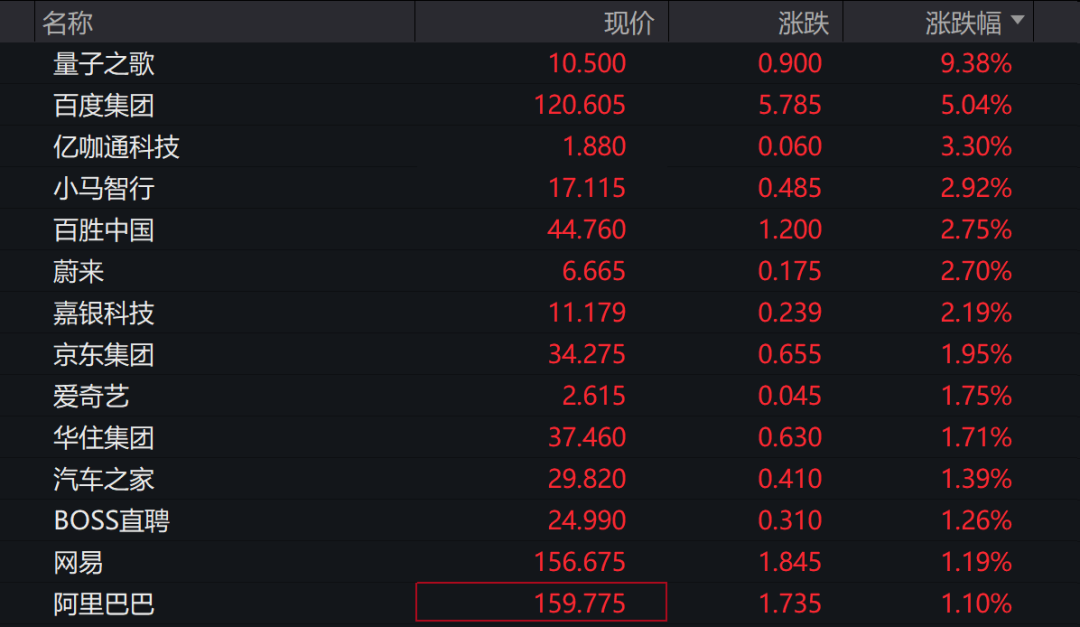Image resolution: width=1080 pixels, height=627 pixels.
Task: Choose 嘉银科技 from the stock list
Action: (x=104, y=313)
